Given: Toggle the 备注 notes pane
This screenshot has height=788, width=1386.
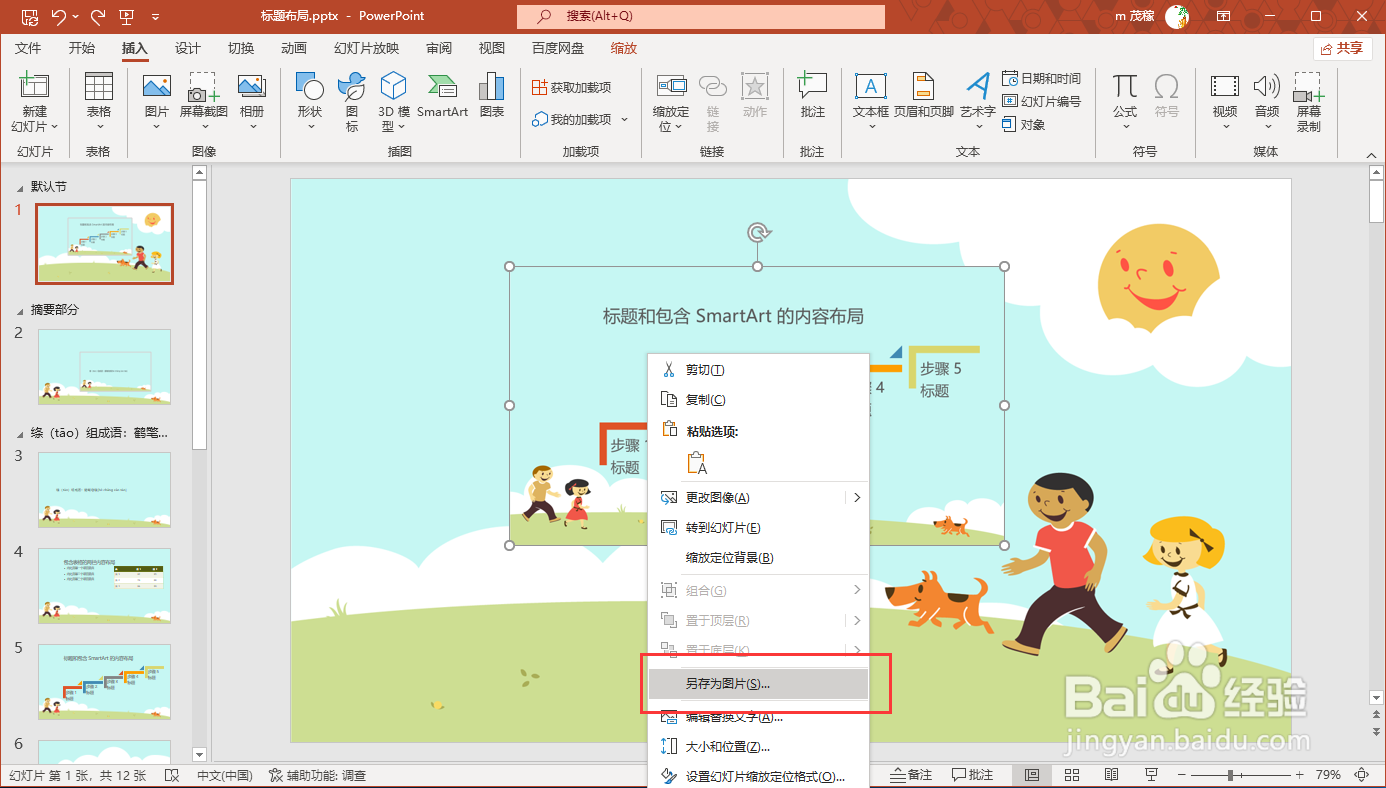Looking at the screenshot, I should click(912, 775).
